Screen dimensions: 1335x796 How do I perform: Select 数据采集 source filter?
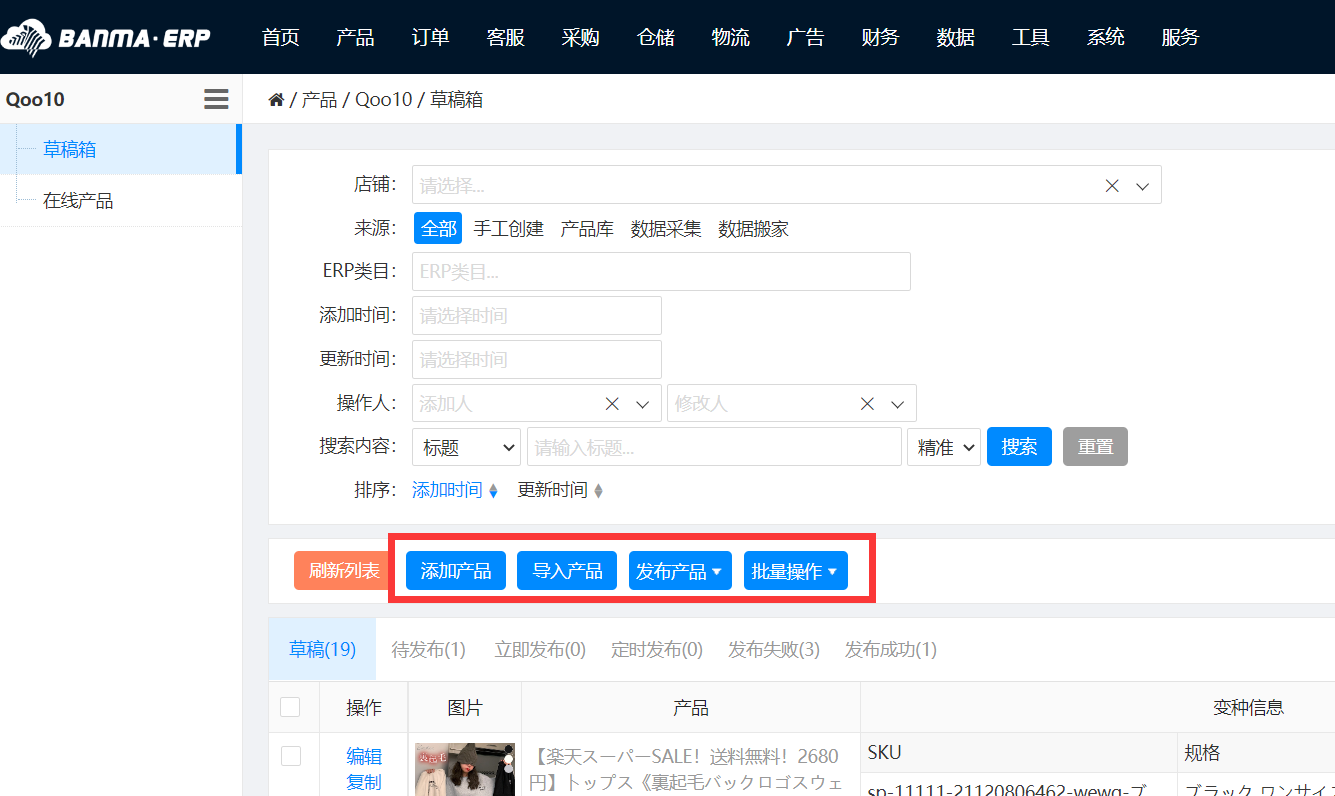(666, 229)
